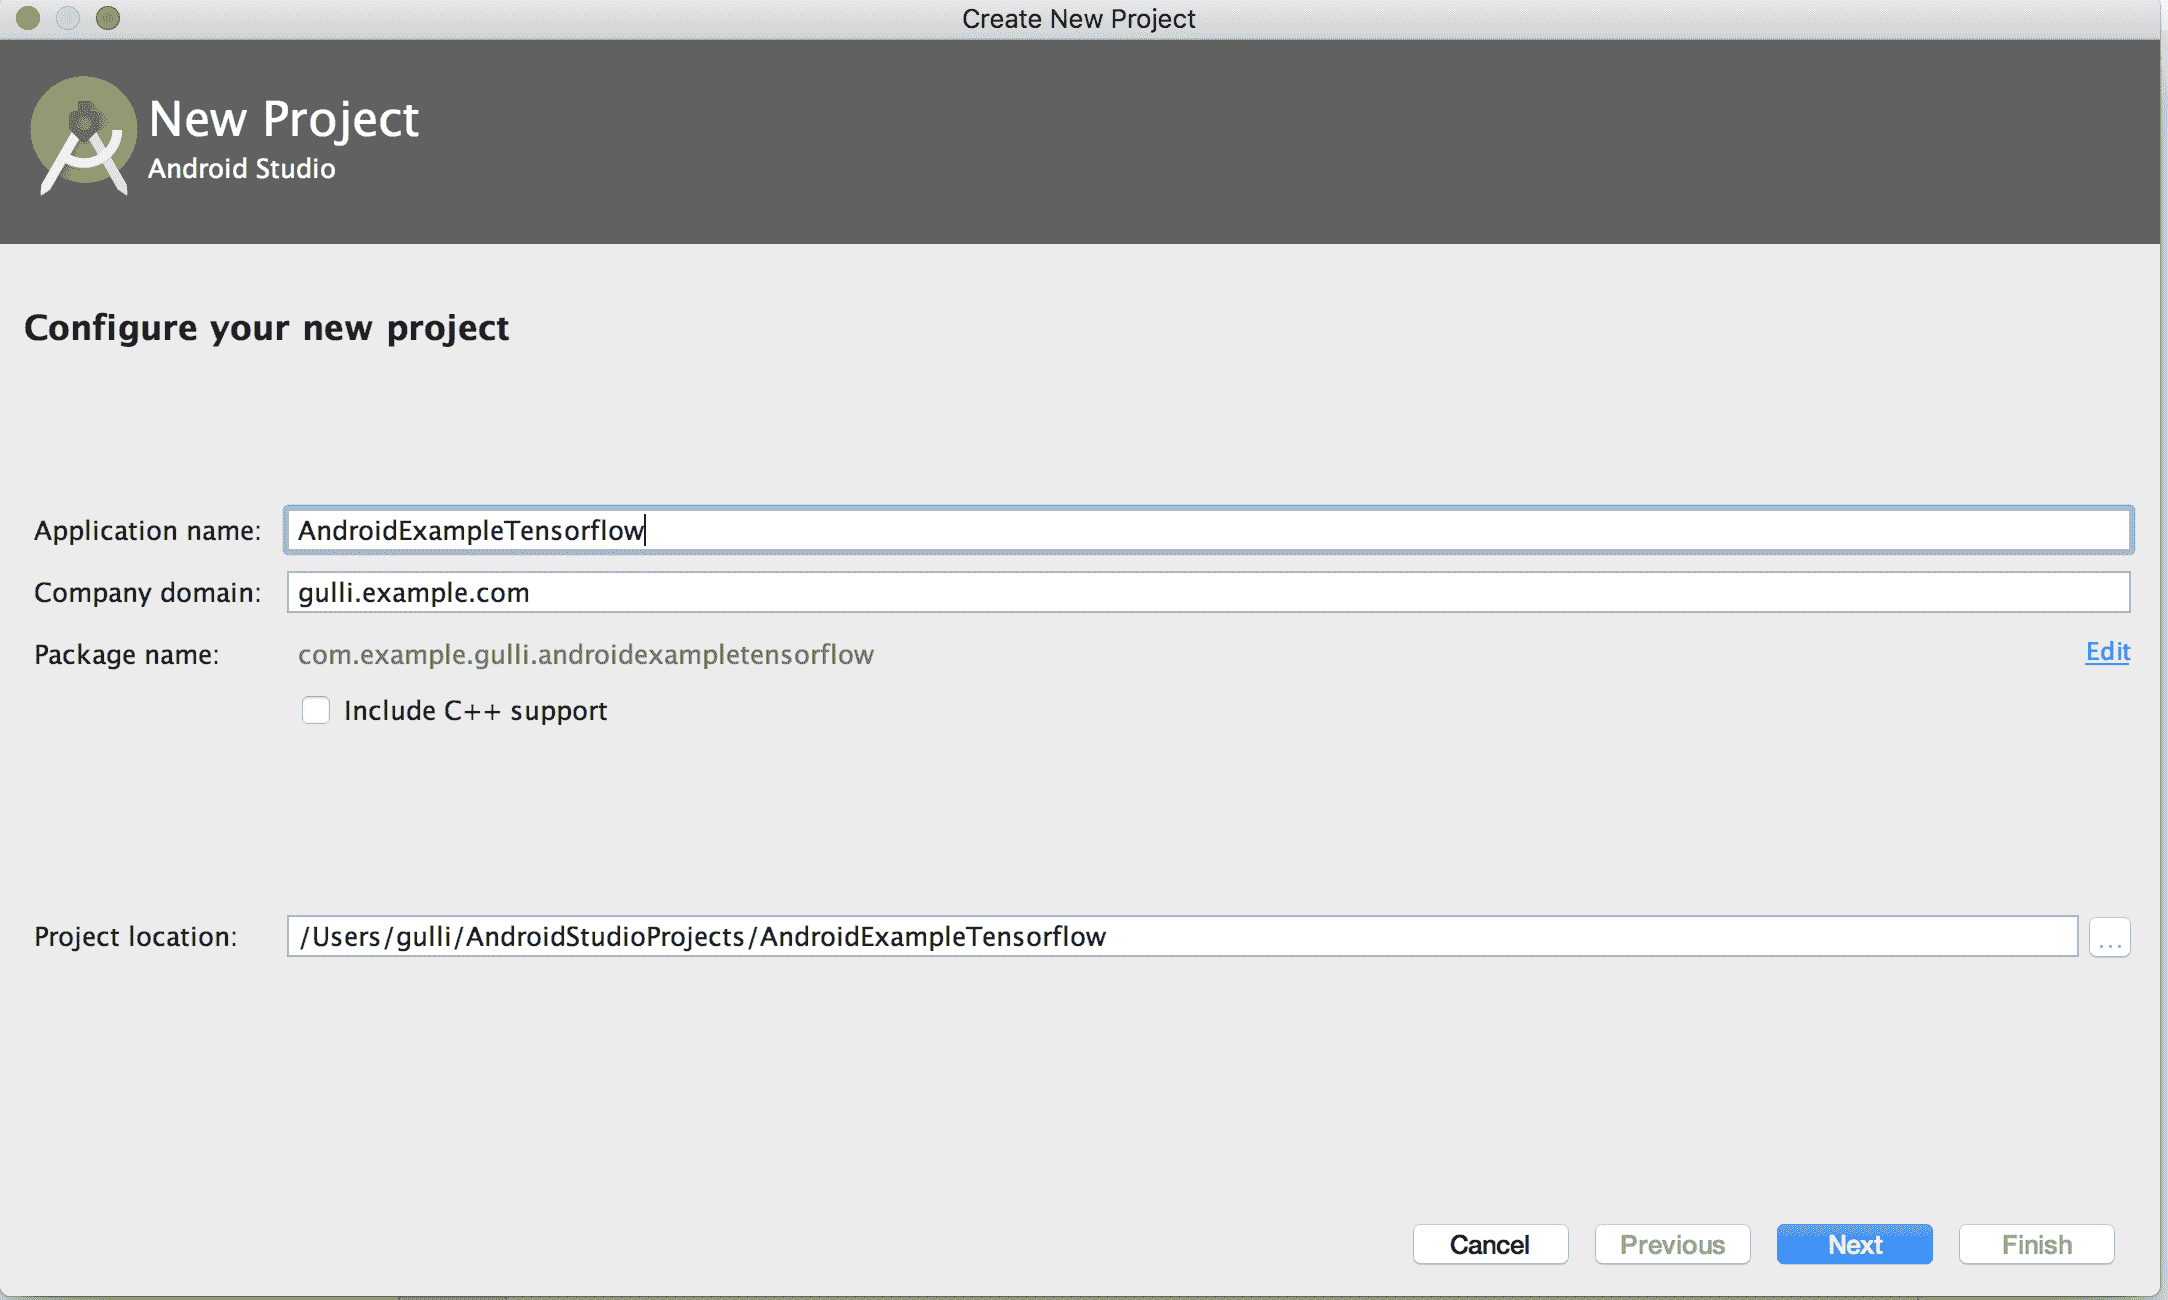Click the Package name label
Screen dimensions: 2168x1300
click(126, 654)
